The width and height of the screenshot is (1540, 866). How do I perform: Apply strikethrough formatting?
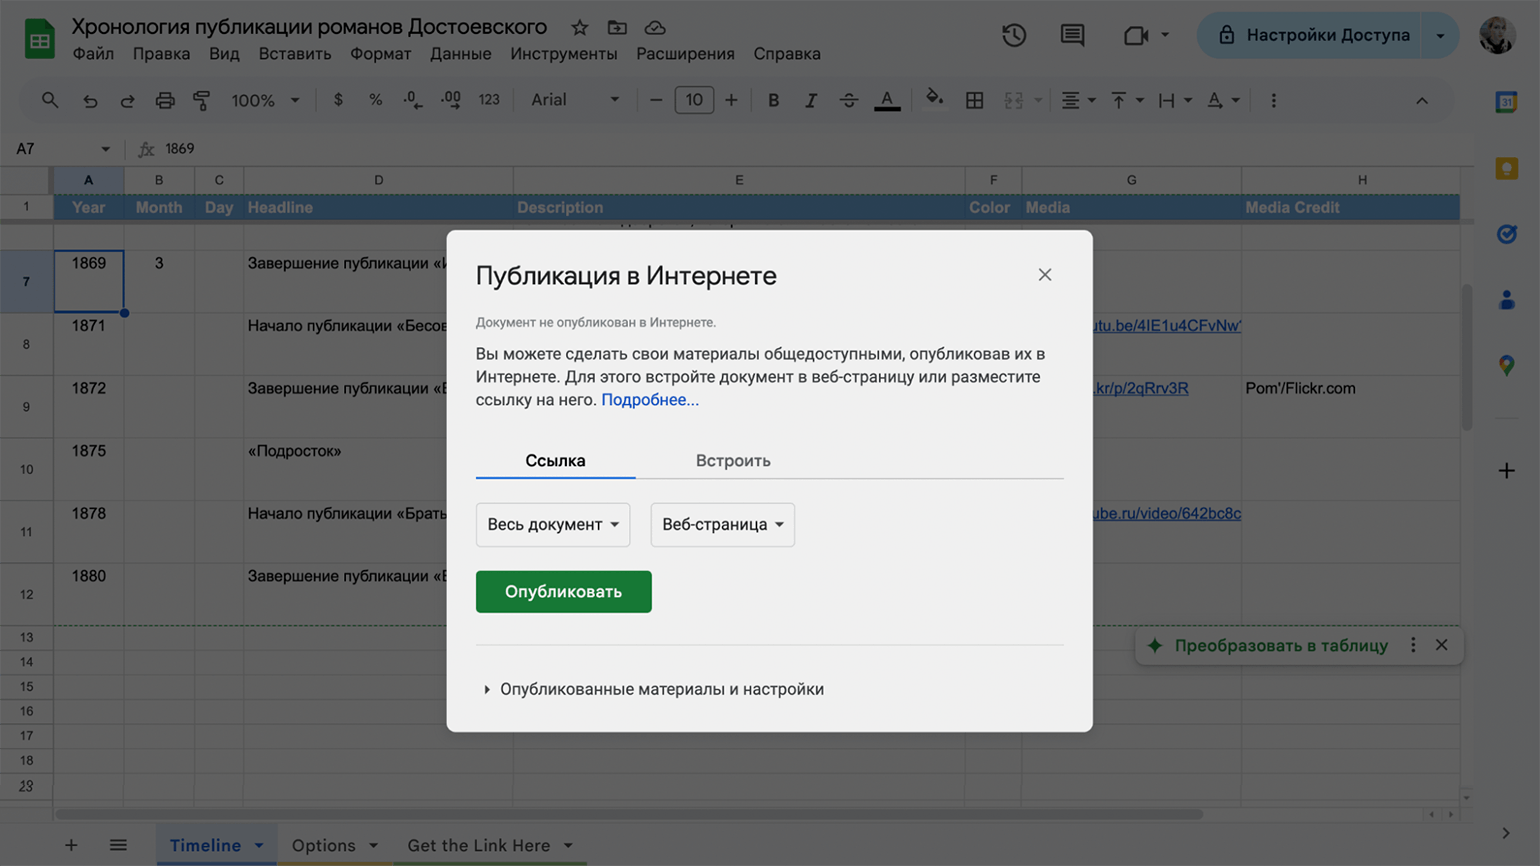click(848, 100)
